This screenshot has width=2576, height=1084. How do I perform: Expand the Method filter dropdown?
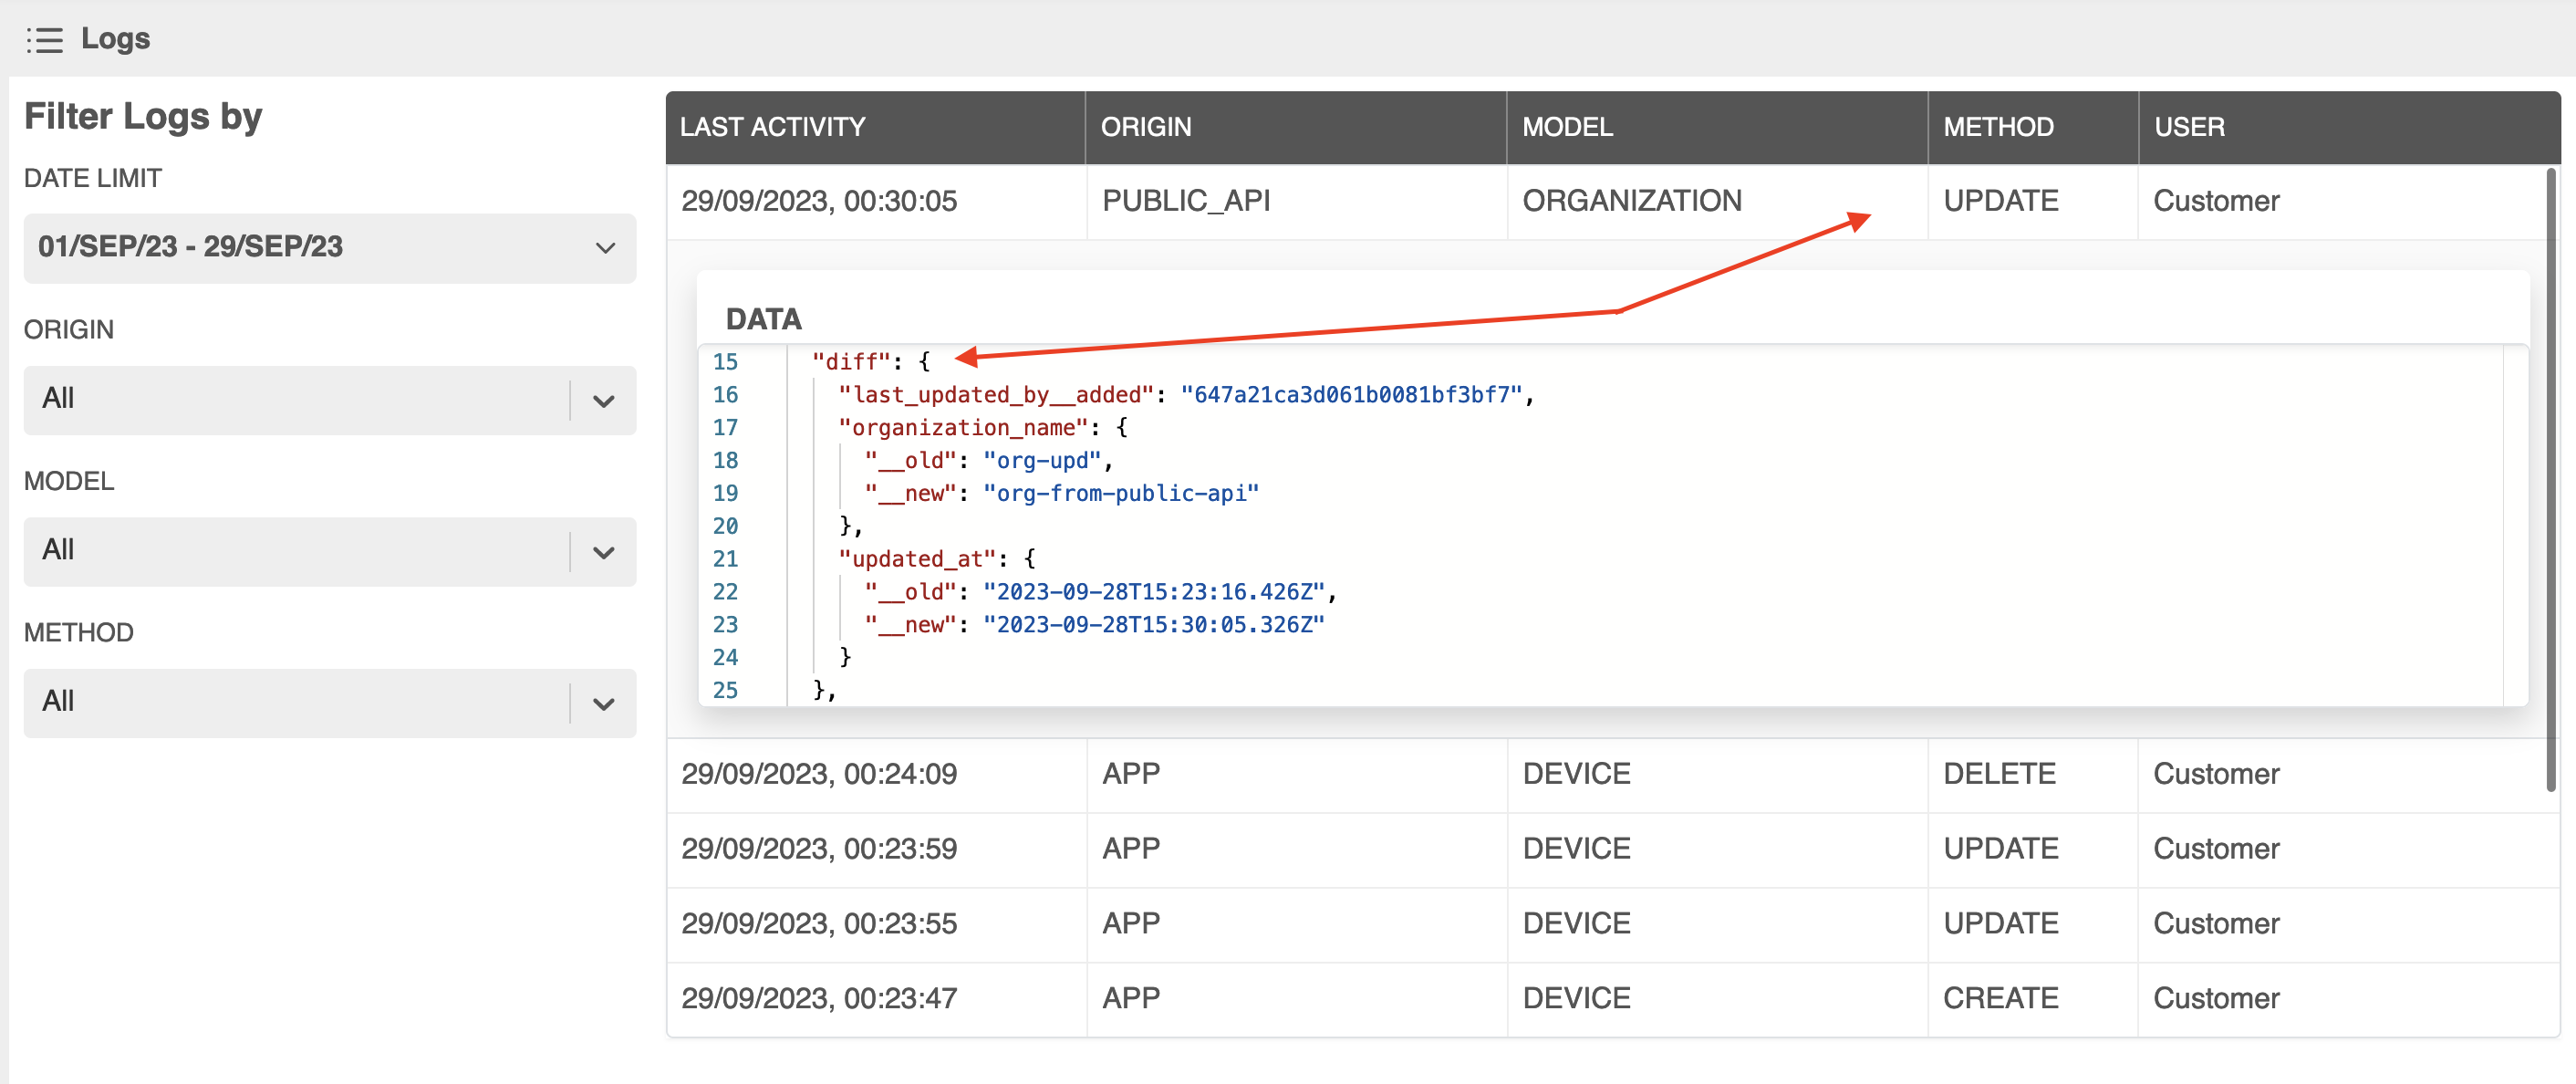pyautogui.click(x=330, y=703)
